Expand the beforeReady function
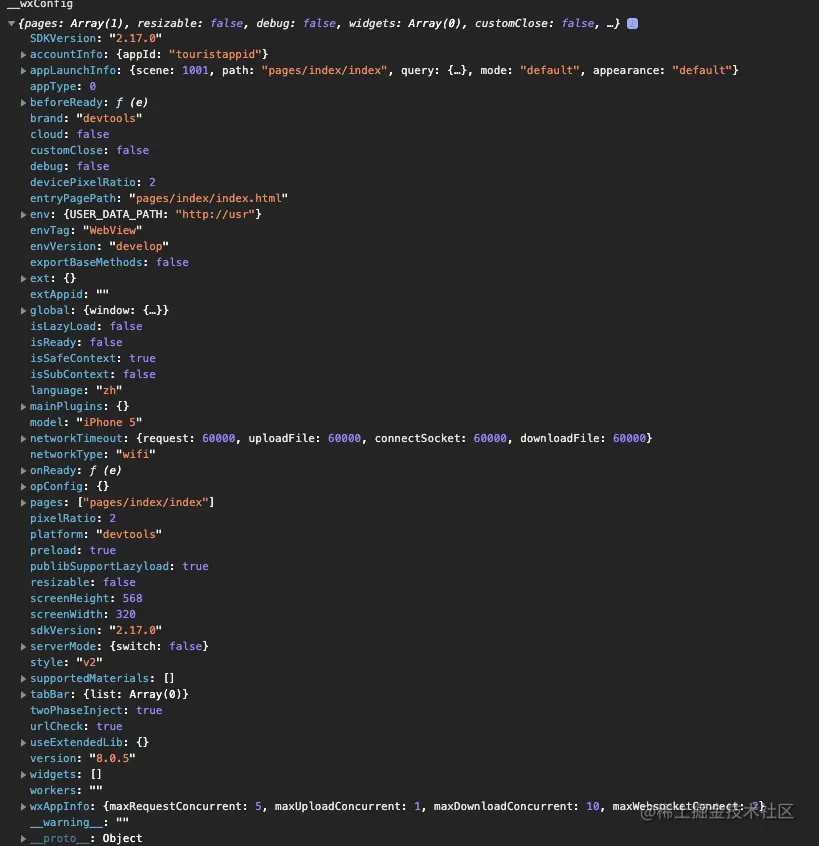 click(x=23, y=103)
